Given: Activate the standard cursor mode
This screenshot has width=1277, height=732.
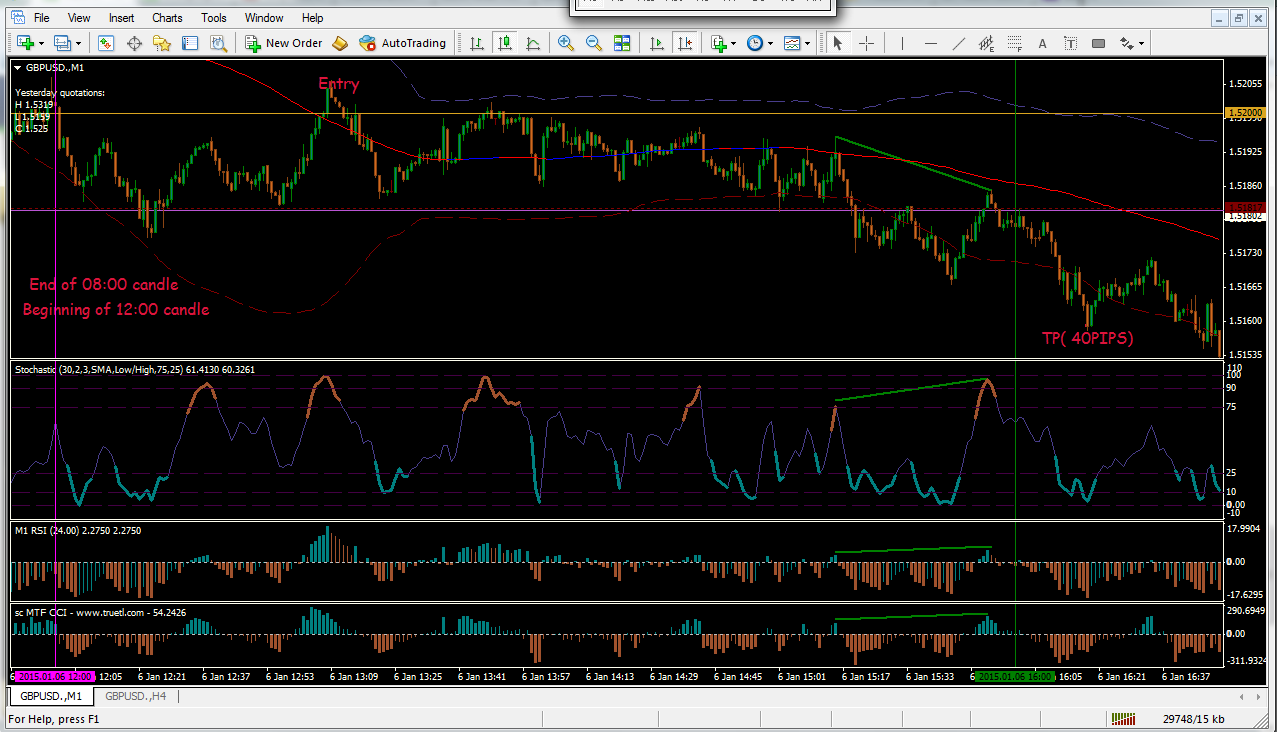Looking at the screenshot, I should click(838, 43).
